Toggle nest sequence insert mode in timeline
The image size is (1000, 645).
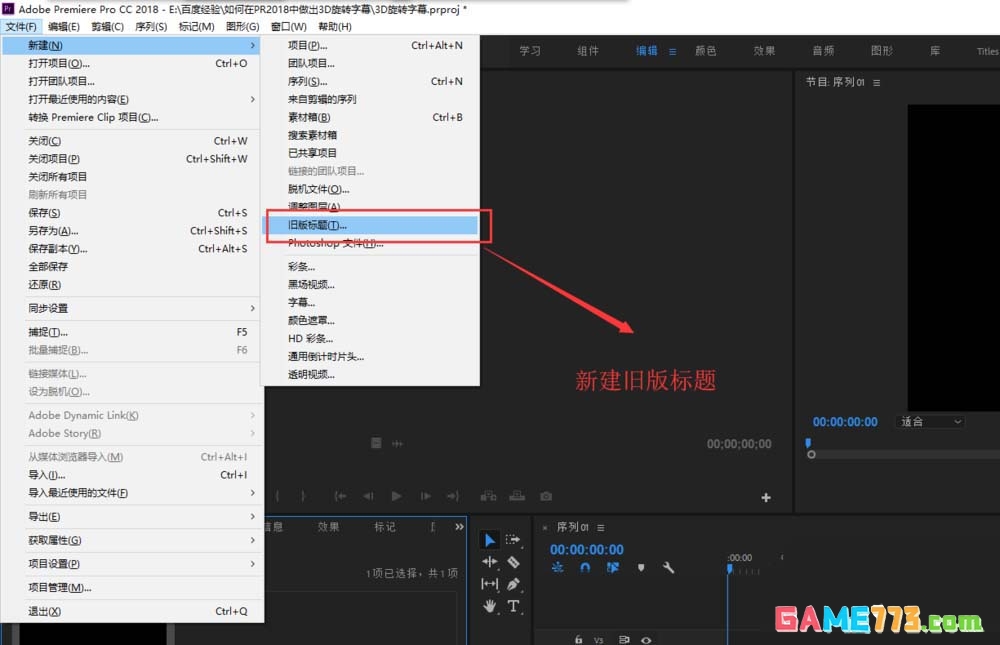click(x=557, y=567)
